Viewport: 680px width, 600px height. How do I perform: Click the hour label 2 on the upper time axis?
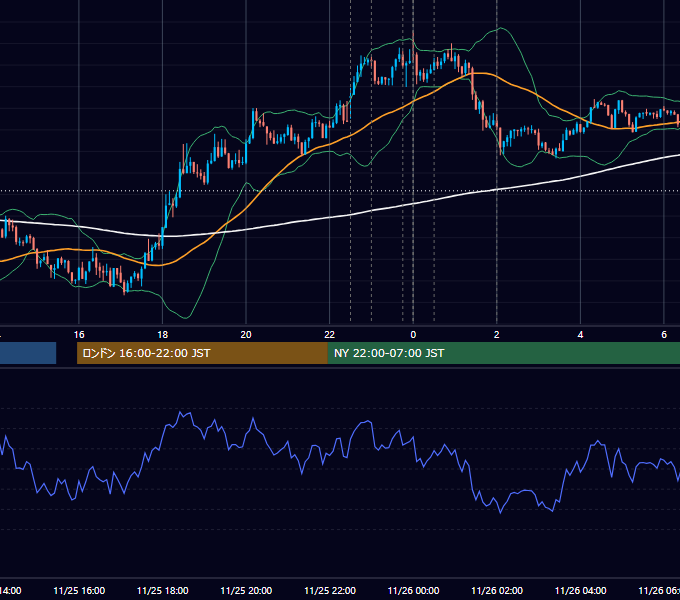coord(497,335)
